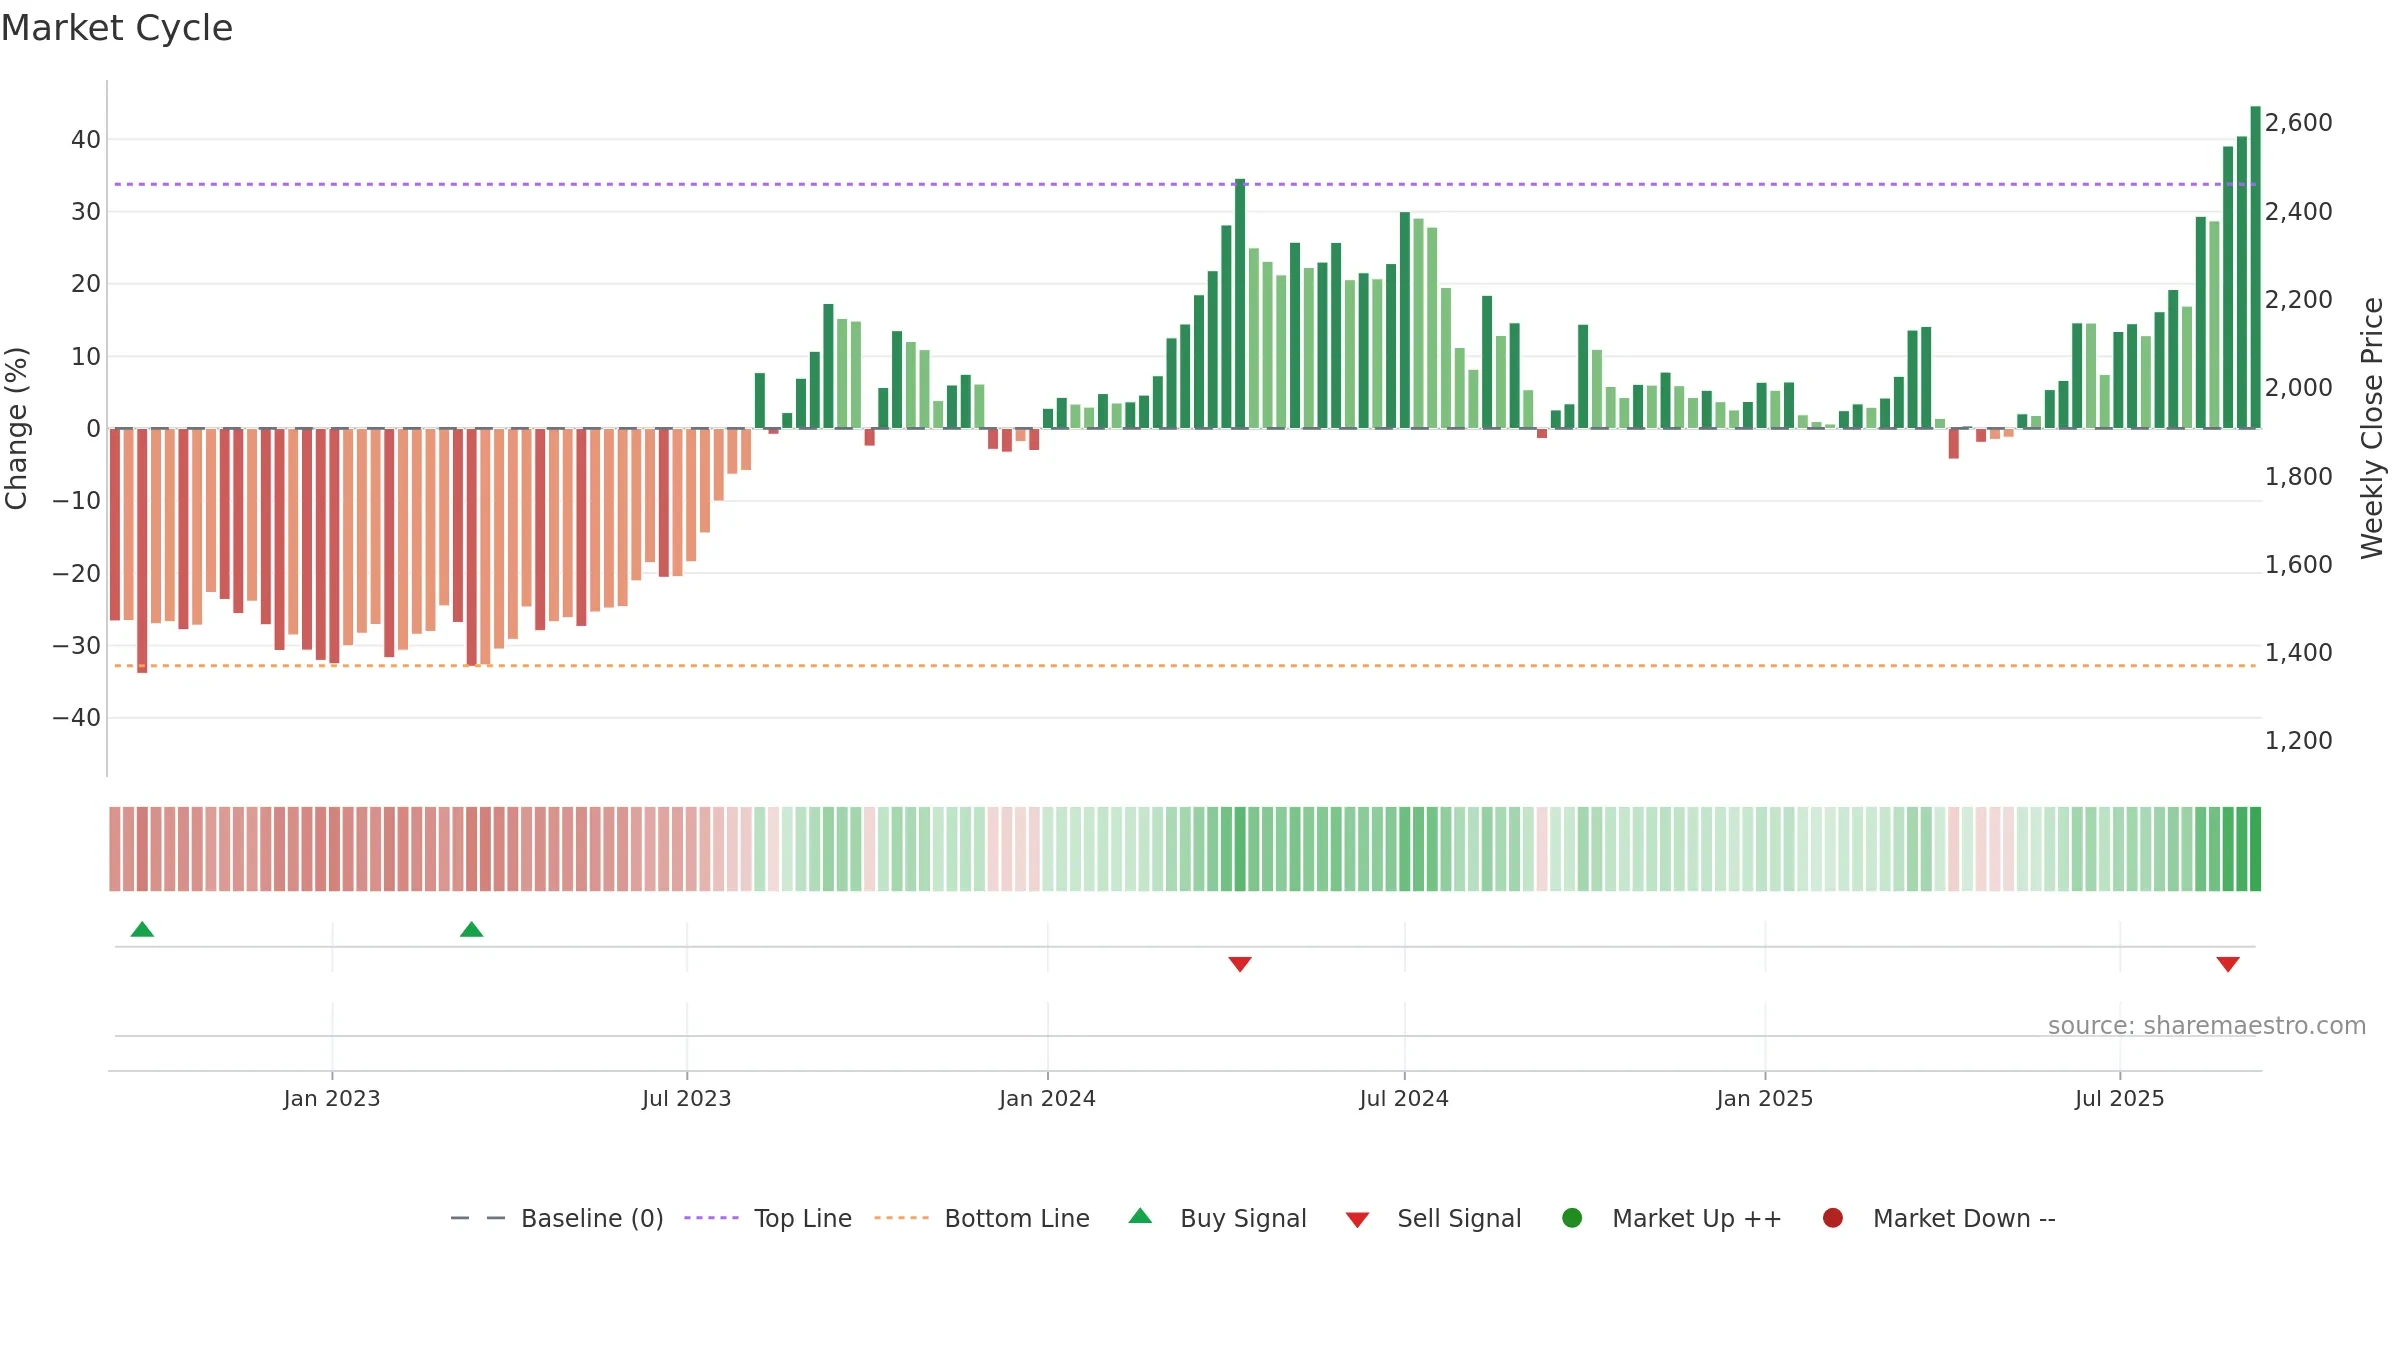Click the 40 change axis label
The height and width of the screenshot is (1350, 2400).
point(86,140)
